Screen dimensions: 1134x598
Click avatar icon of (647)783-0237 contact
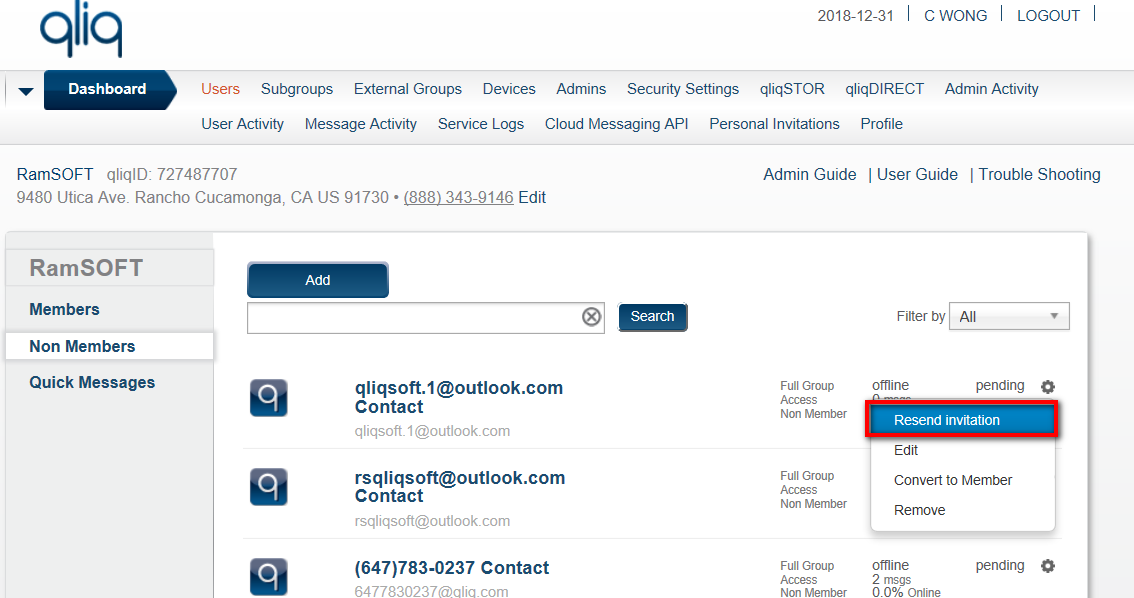pyautogui.click(x=268, y=576)
